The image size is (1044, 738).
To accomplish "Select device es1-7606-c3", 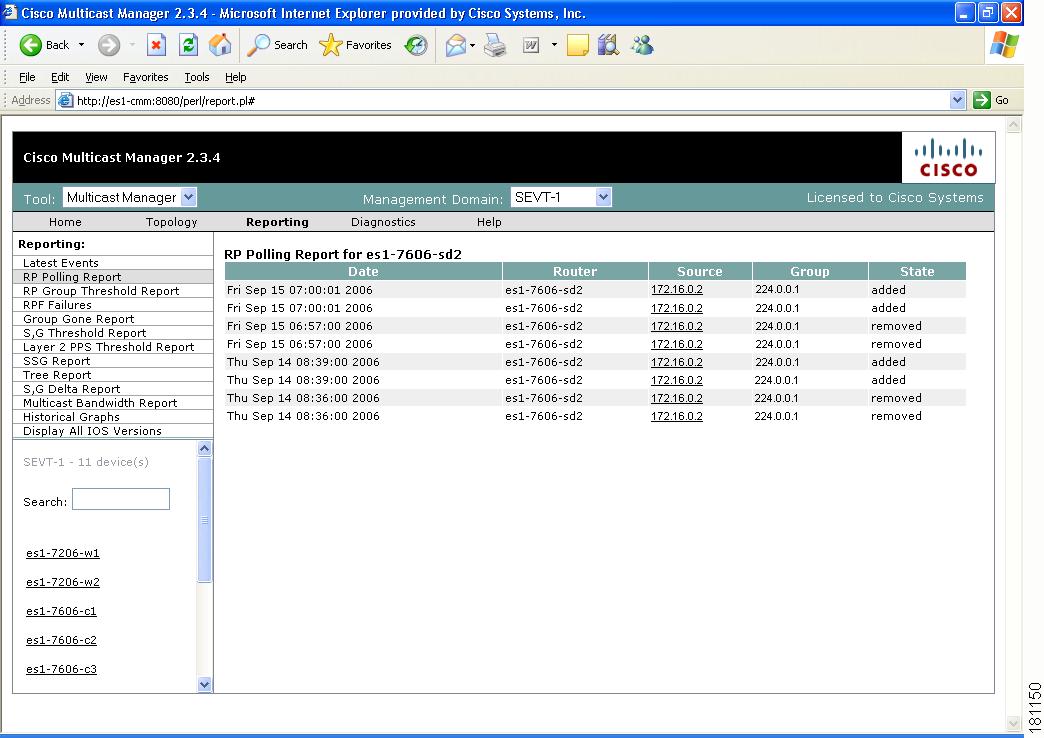I will pyautogui.click(x=61, y=669).
